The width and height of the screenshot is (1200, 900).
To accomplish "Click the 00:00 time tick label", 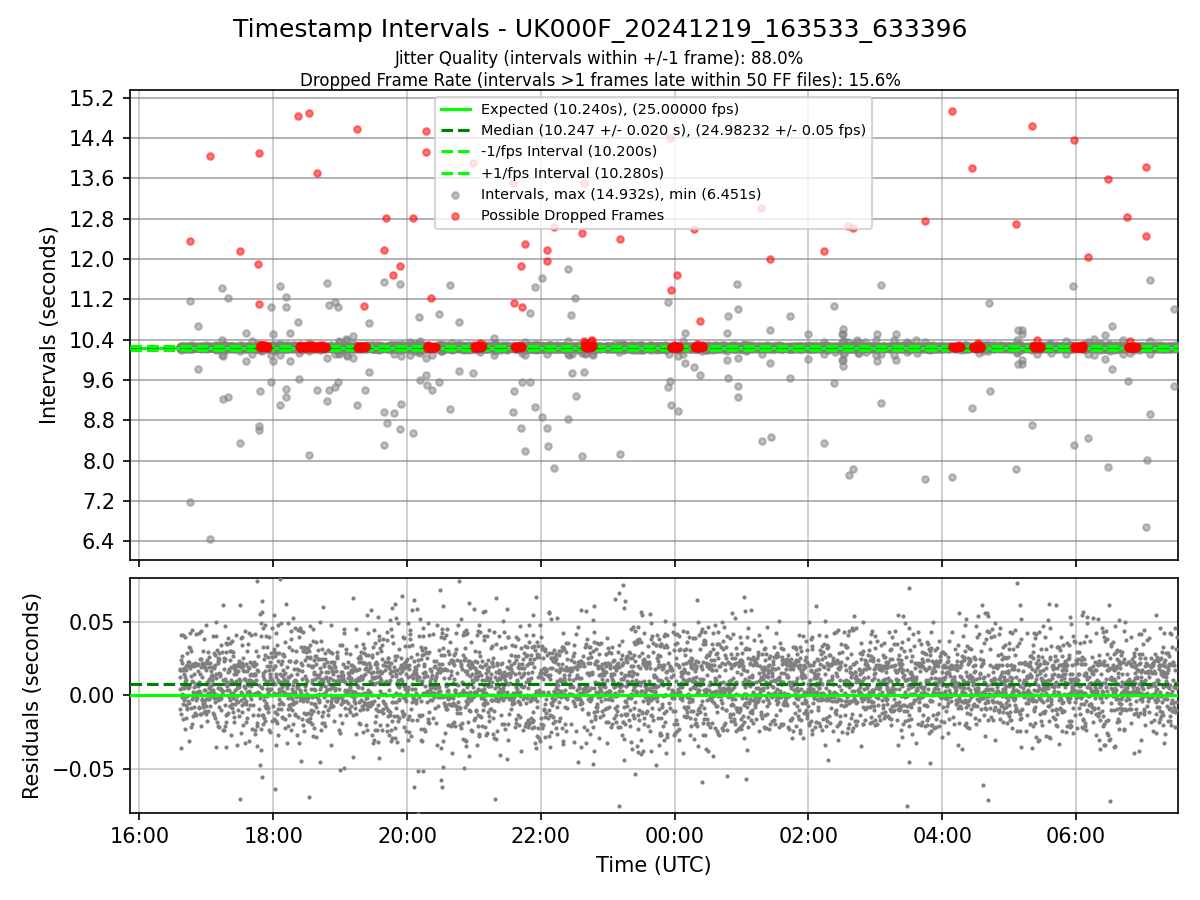I will pyautogui.click(x=675, y=835).
